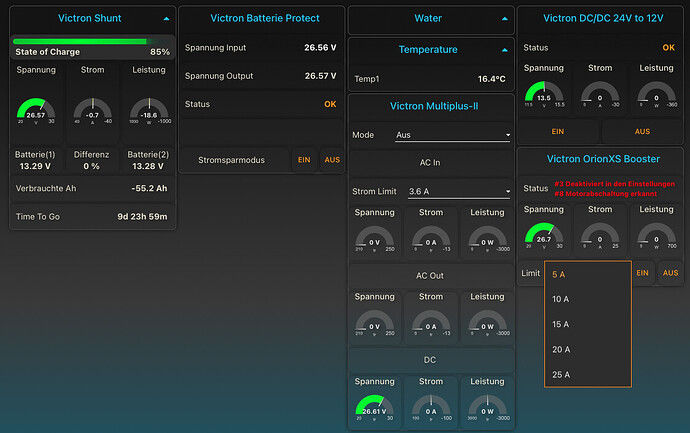Click the DC/DC Status OK value
Viewport: 690px width, 433px height.
pos(668,48)
